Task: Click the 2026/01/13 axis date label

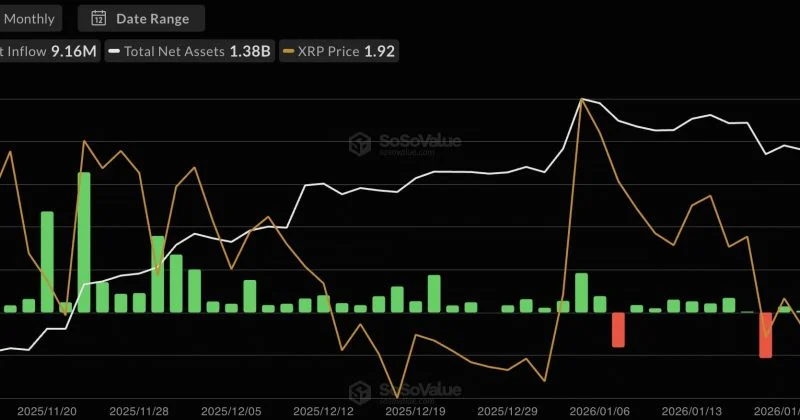Action: pyautogui.click(x=691, y=411)
